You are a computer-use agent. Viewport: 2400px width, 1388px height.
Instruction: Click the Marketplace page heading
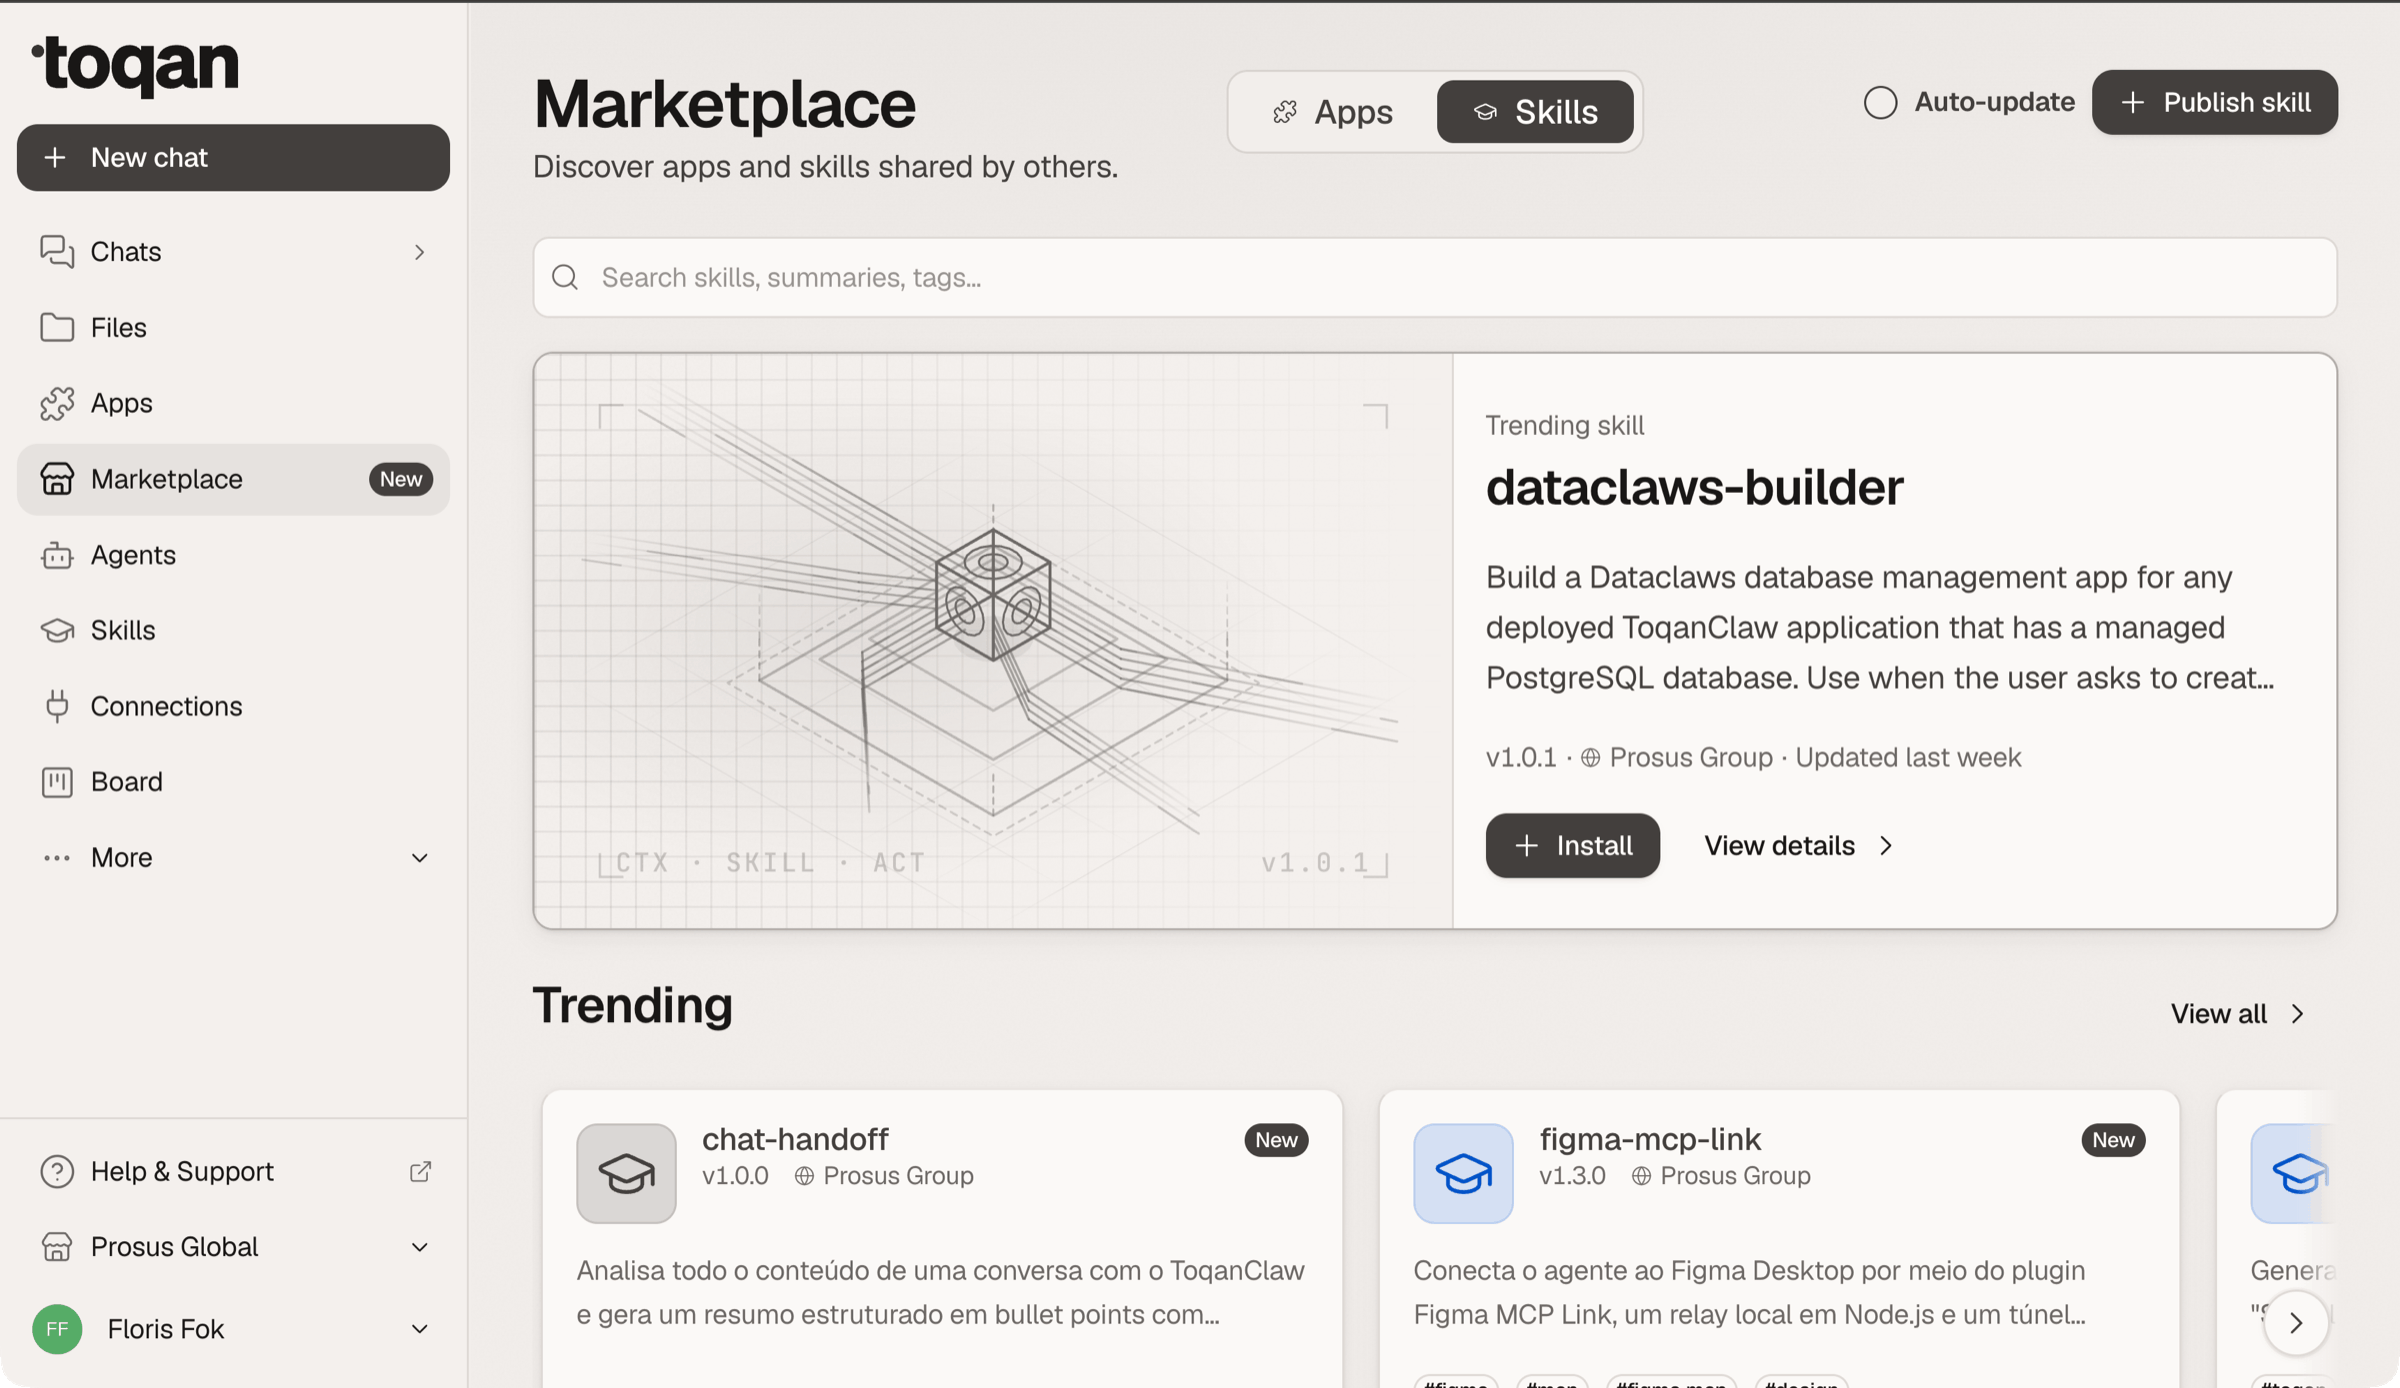pyautogui.click(x=724, y=104)
